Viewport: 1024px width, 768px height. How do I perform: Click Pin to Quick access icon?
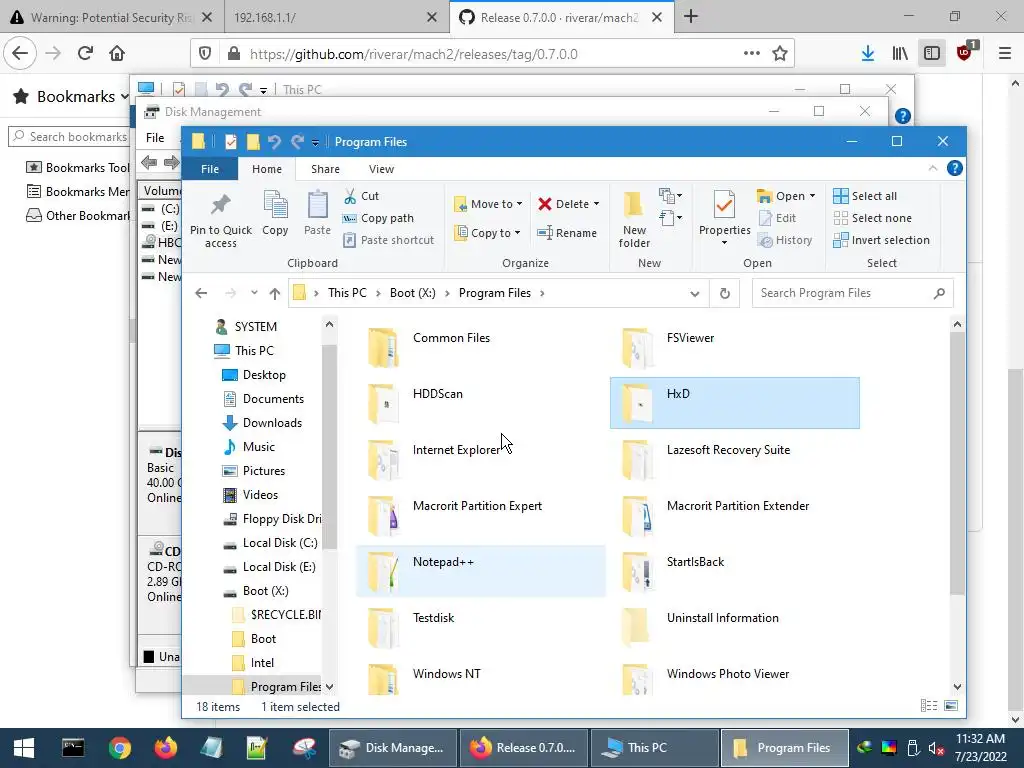click(x=221, y=205)
